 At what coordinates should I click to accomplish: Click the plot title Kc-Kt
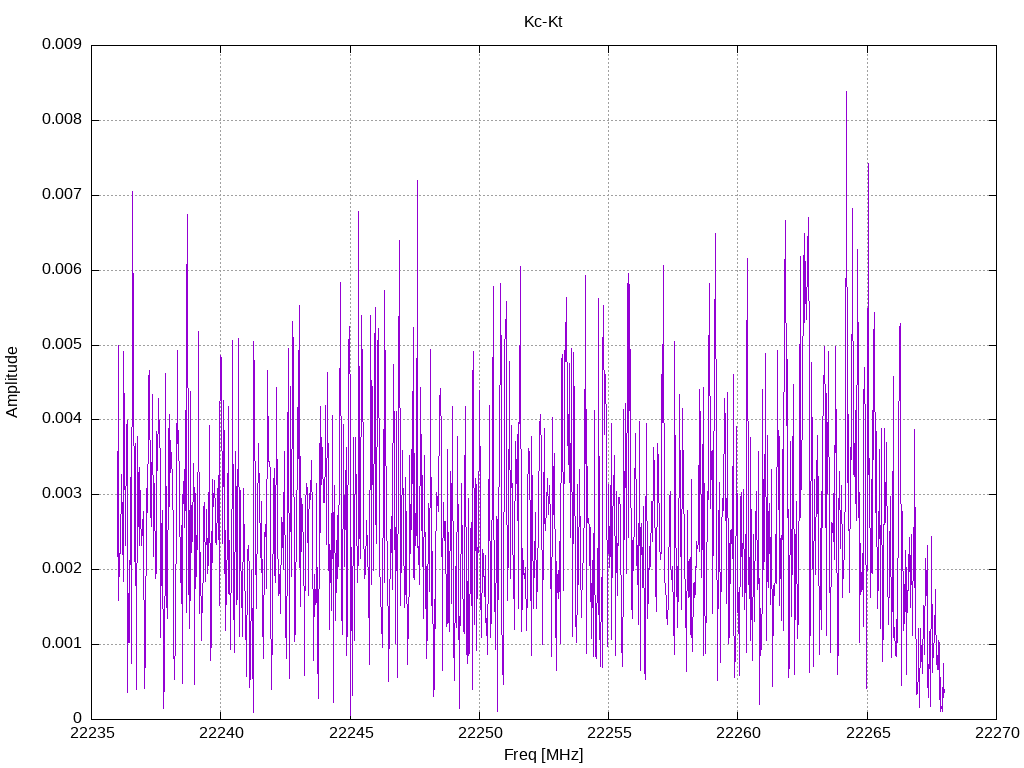point(543,22)
